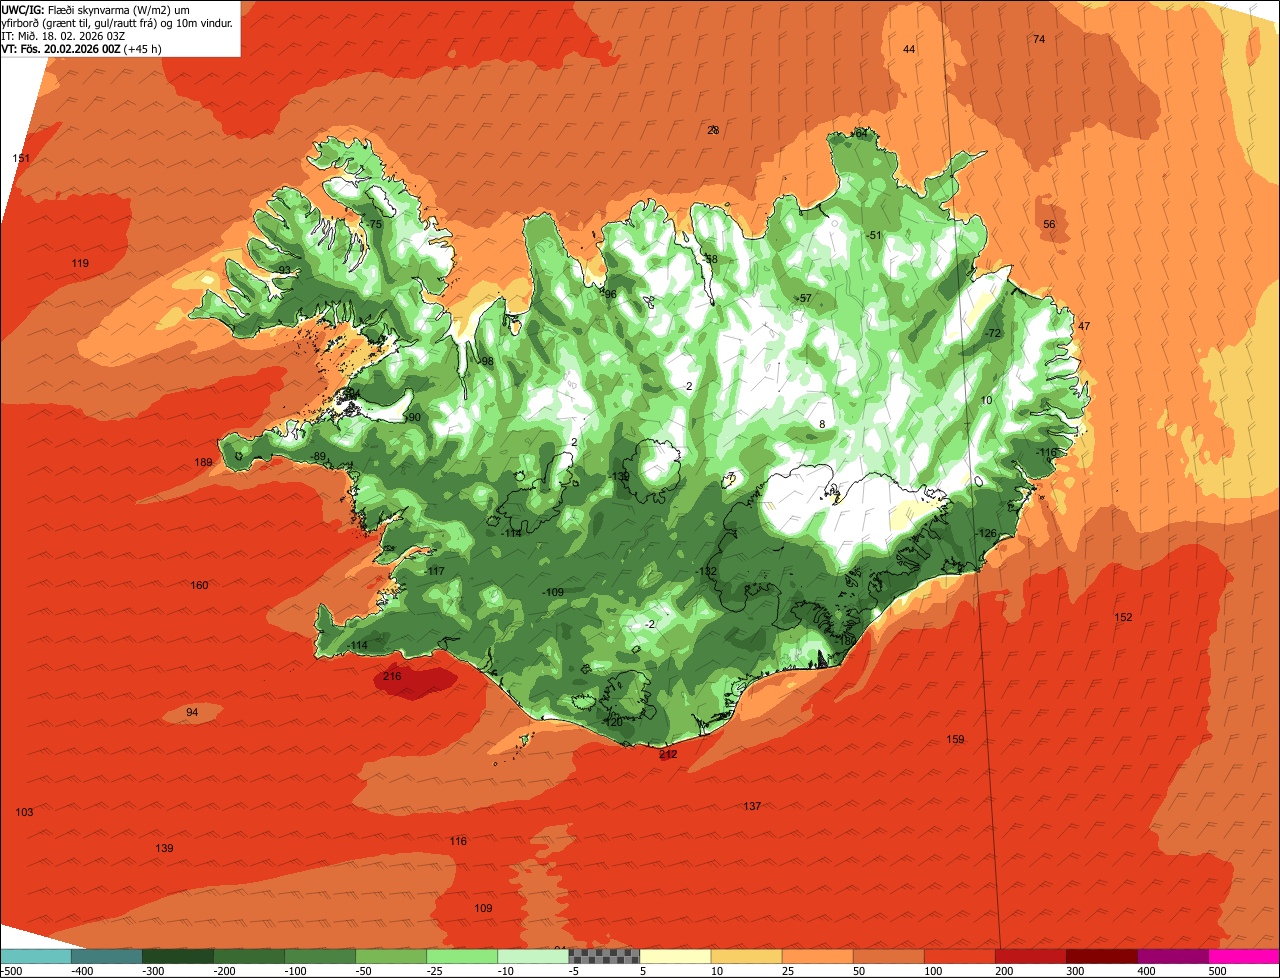Click the legend swatch for -25 to -10
1280x978 pixels.
tap(461, 956)
